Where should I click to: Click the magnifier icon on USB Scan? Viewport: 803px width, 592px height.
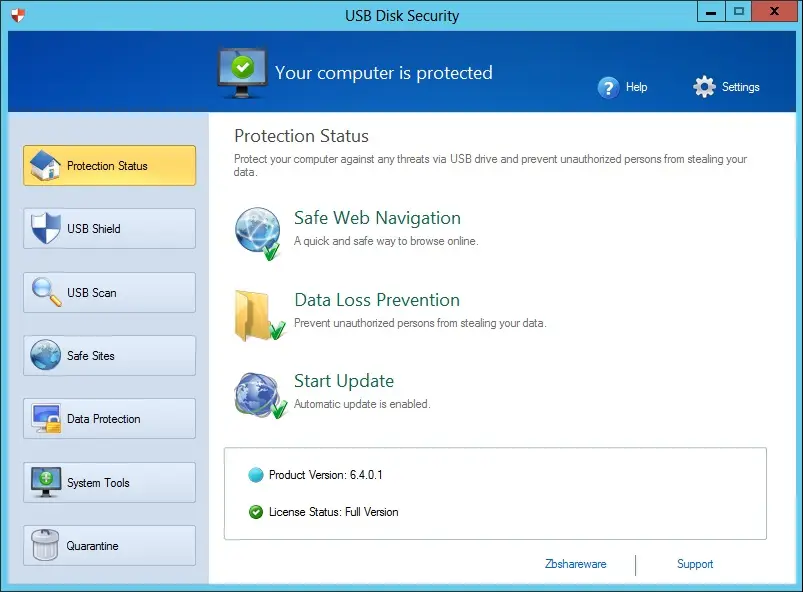[x=46, y=292]
